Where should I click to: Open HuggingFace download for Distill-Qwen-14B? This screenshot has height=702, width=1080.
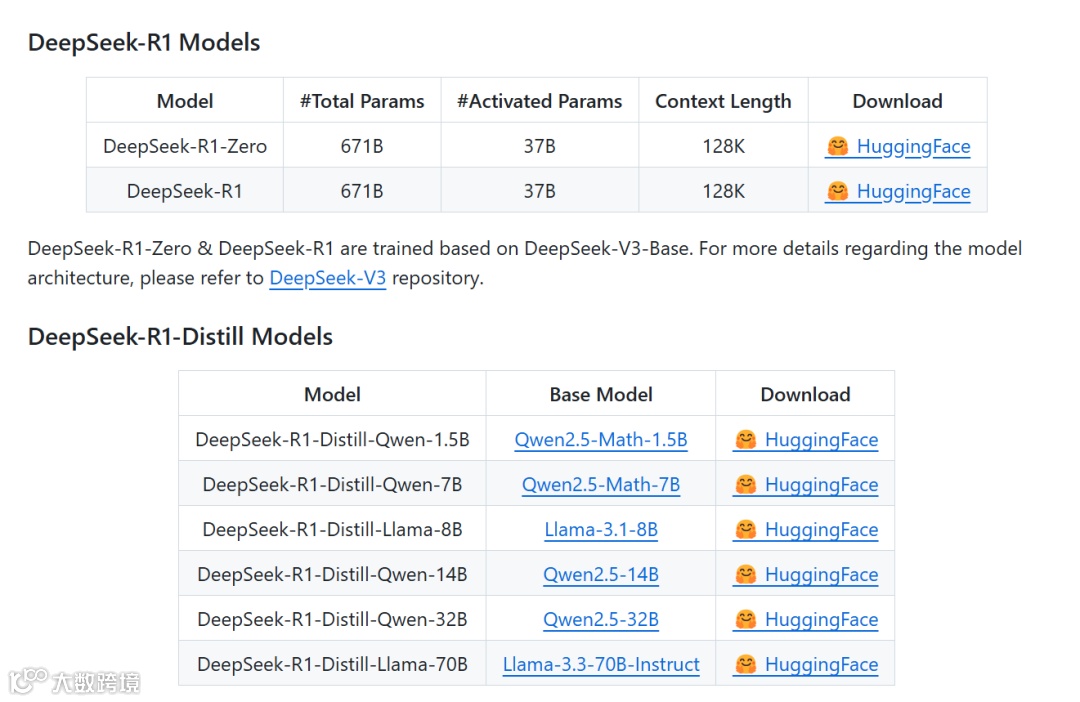(805, 574)
